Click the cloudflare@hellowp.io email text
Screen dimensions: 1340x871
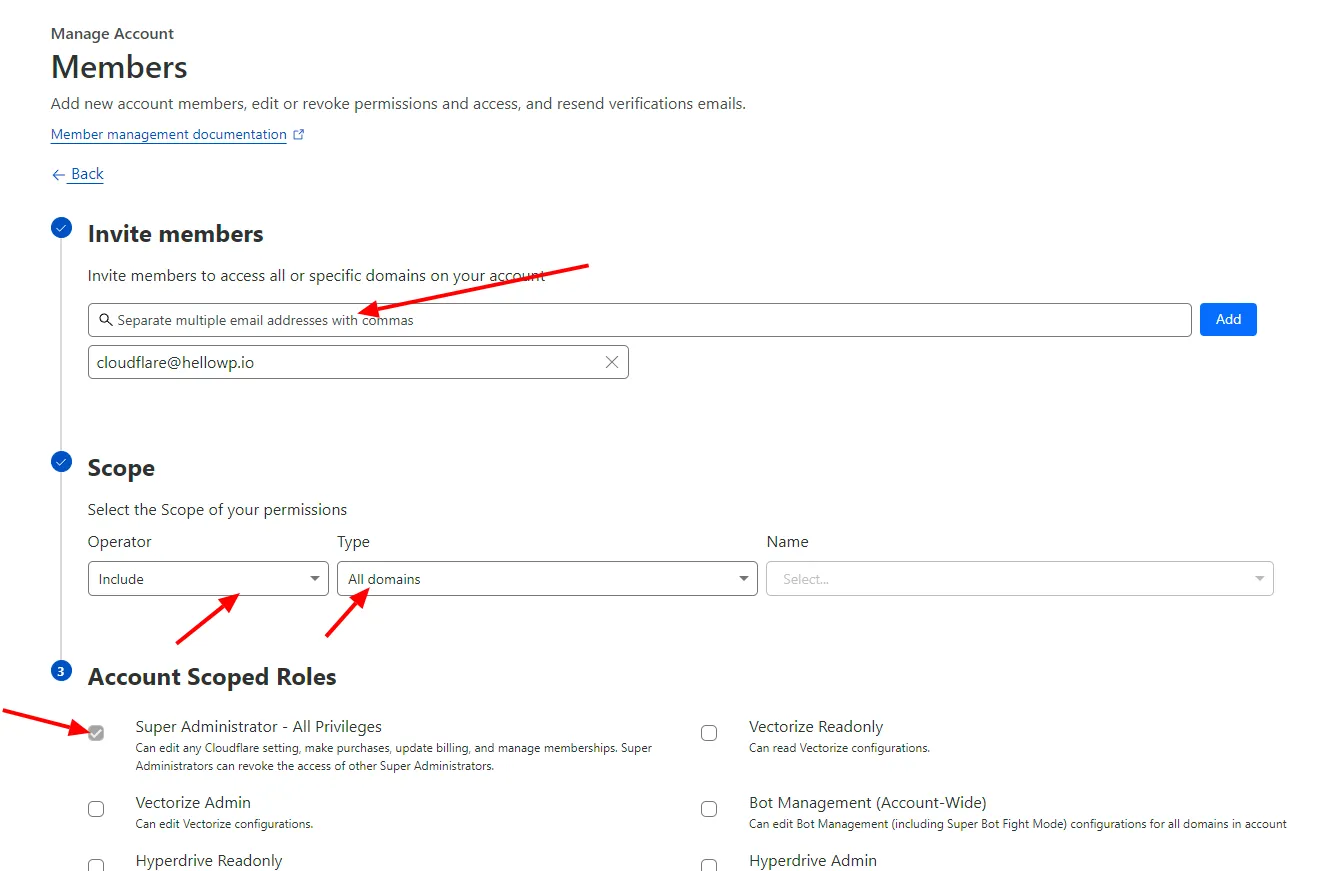coord(175,362)
